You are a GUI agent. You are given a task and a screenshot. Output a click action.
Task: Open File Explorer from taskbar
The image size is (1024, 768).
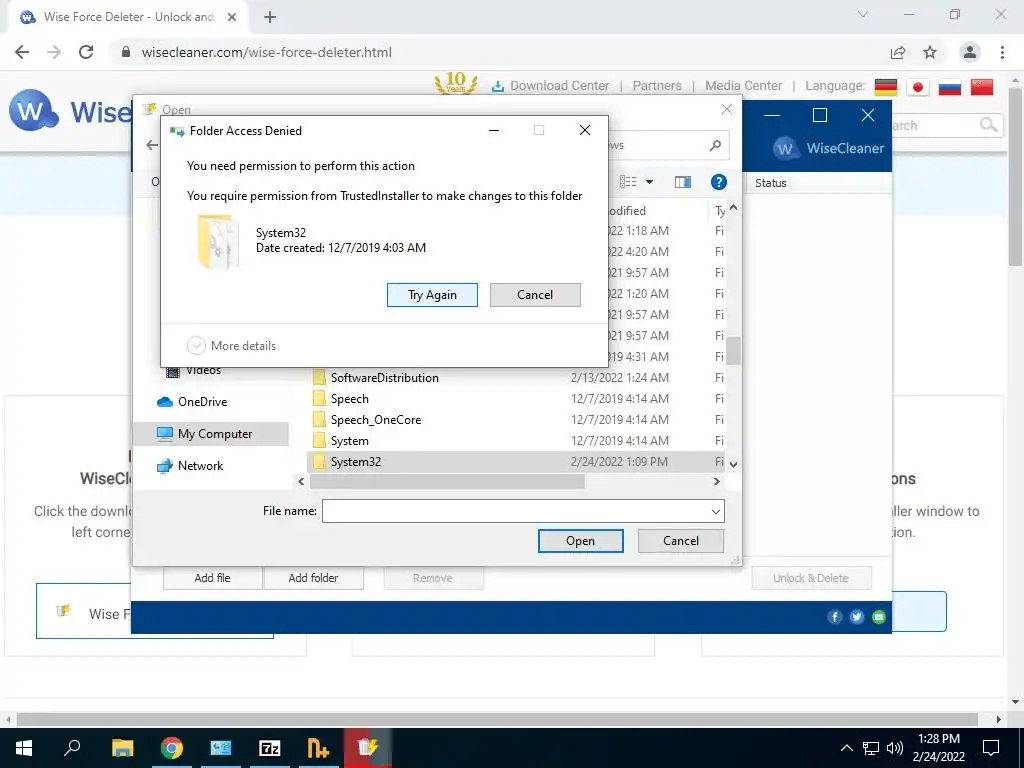pos(122,748)
